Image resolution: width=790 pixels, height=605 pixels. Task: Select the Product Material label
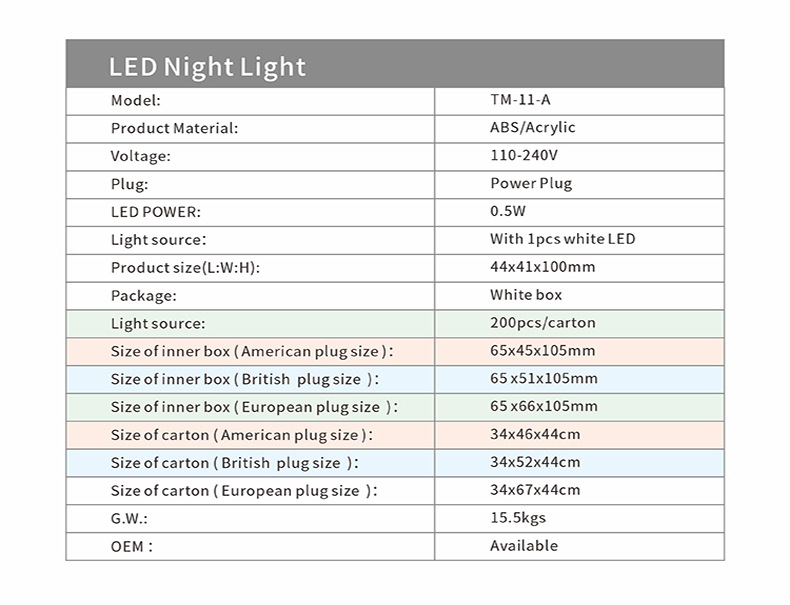tap(174, 128)
